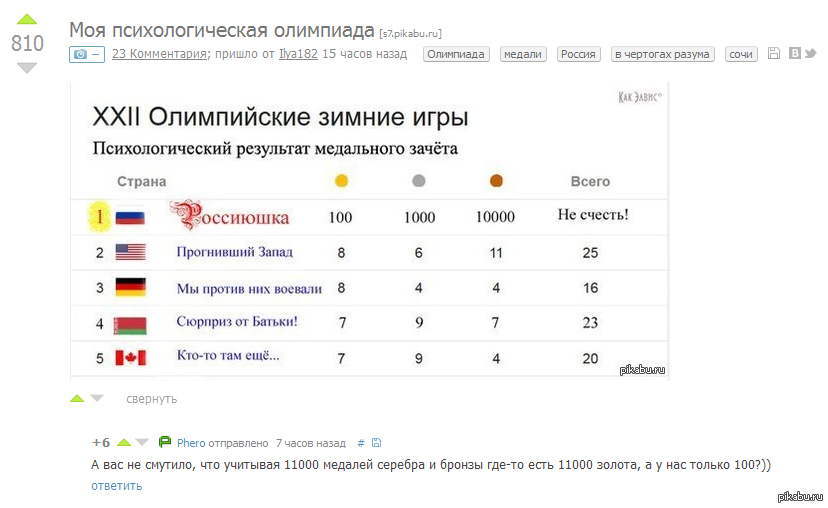Select the медали tag
The height and width of the screenshot is (508, 828).
[x=523, y=54]
